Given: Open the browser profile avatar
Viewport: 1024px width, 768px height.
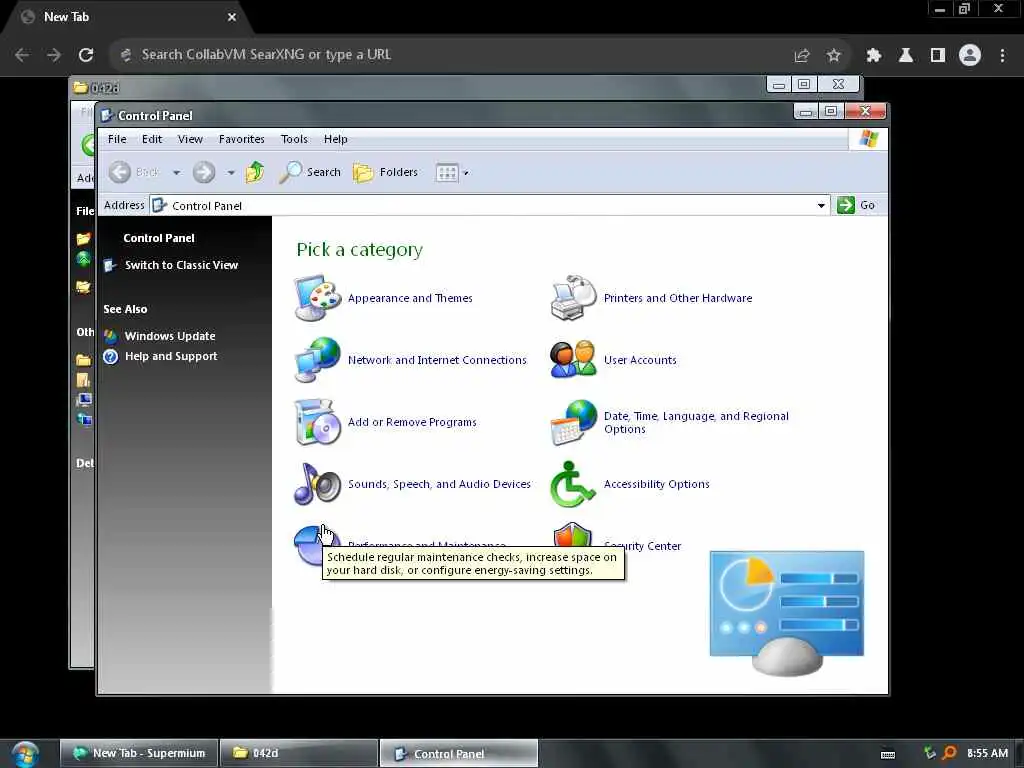Looking at the screenshot, I should (x=970, y=55).
